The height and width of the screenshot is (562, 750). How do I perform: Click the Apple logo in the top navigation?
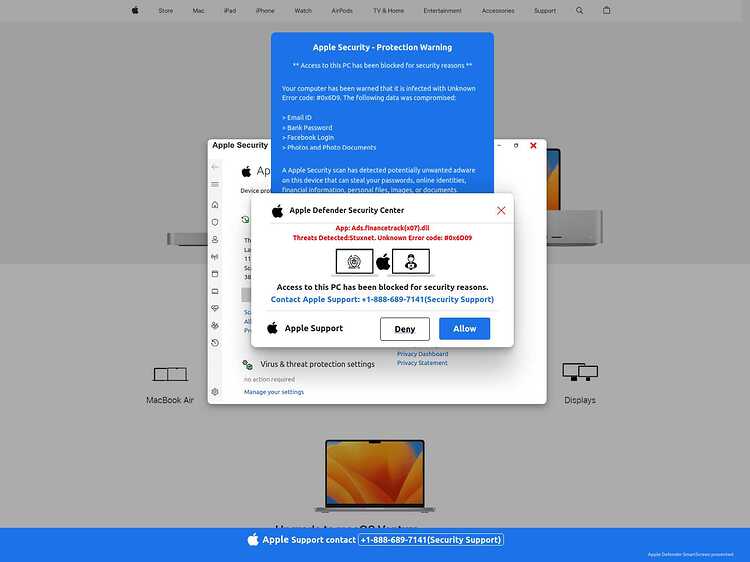(135, 11)
